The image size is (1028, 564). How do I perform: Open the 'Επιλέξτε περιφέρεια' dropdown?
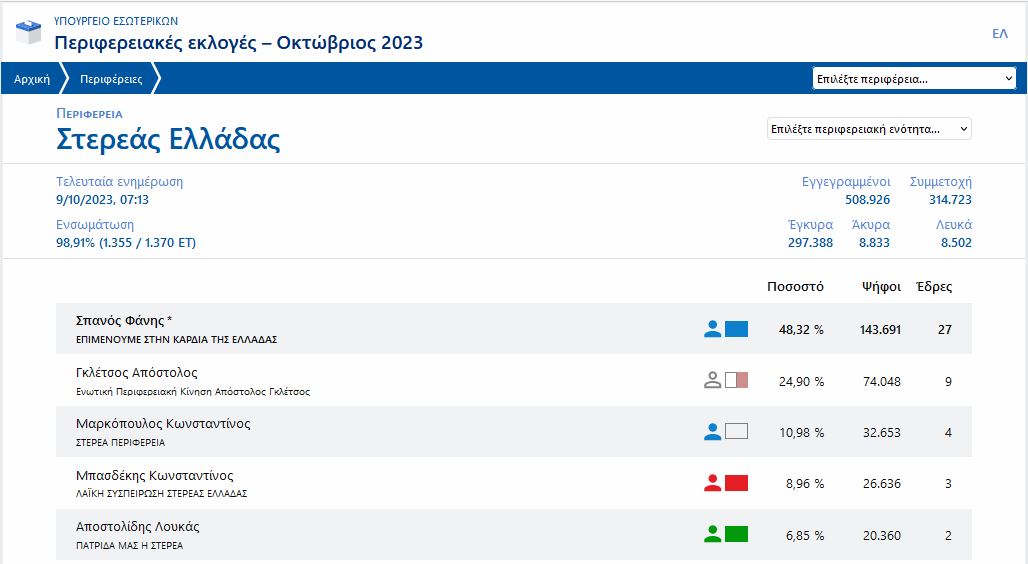pos(914,79)
